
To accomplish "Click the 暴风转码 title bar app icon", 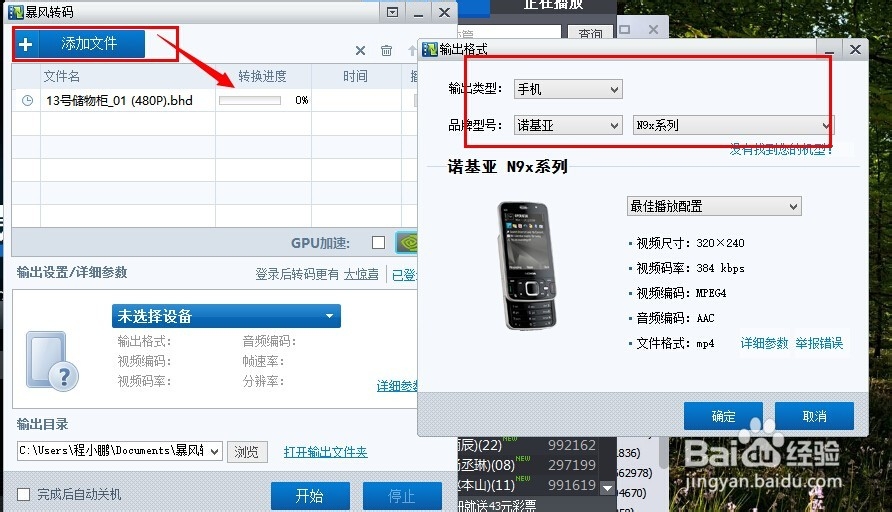I will [x=16, y=12].
